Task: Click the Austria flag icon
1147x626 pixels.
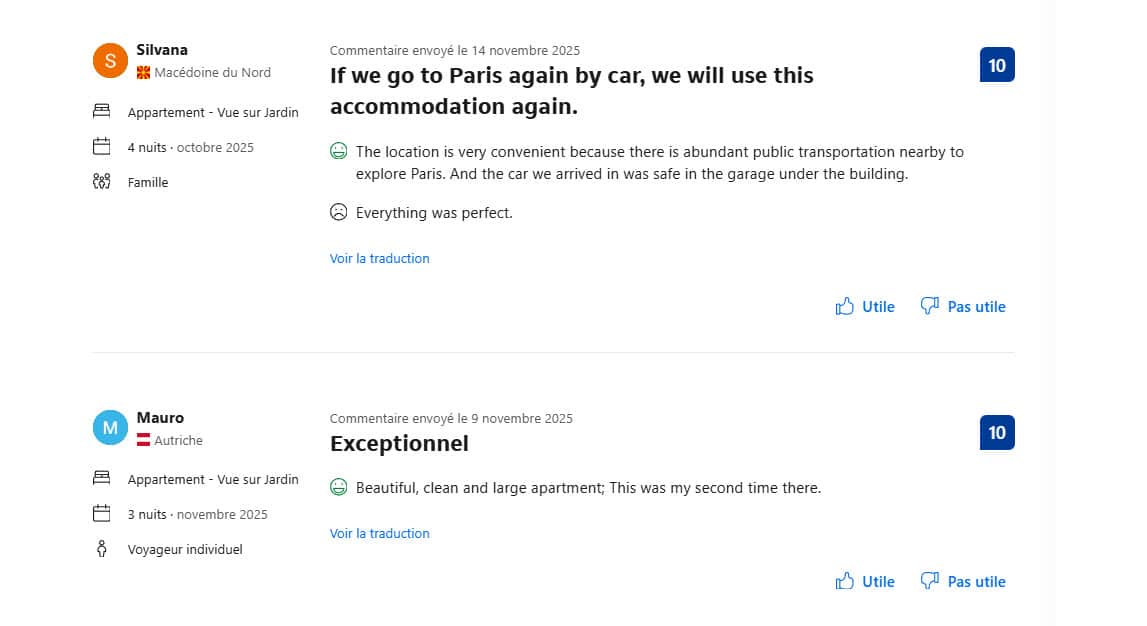Action: point(143,440)
